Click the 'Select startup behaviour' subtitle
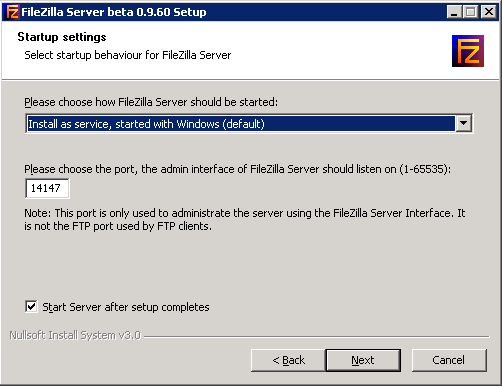The height and width of the screenshot is (386, 502). [x=128, y=55]
